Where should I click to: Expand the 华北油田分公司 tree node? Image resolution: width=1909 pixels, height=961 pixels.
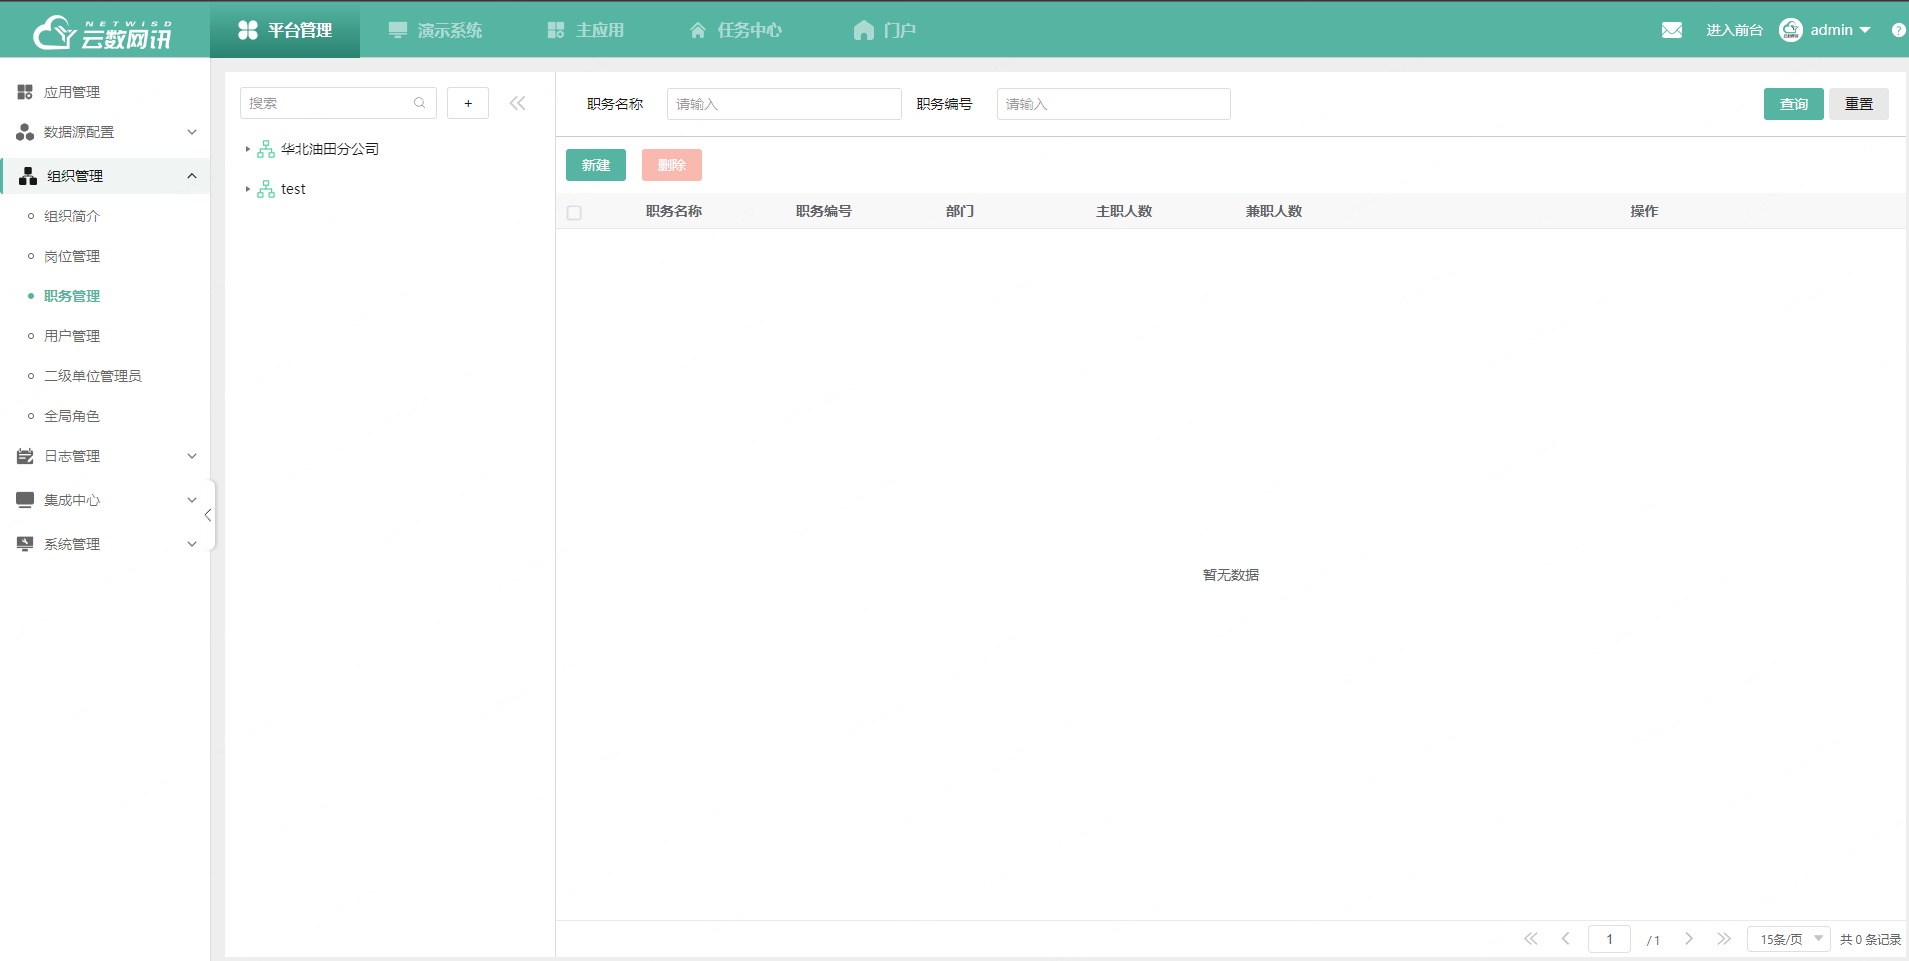(248, 149)
